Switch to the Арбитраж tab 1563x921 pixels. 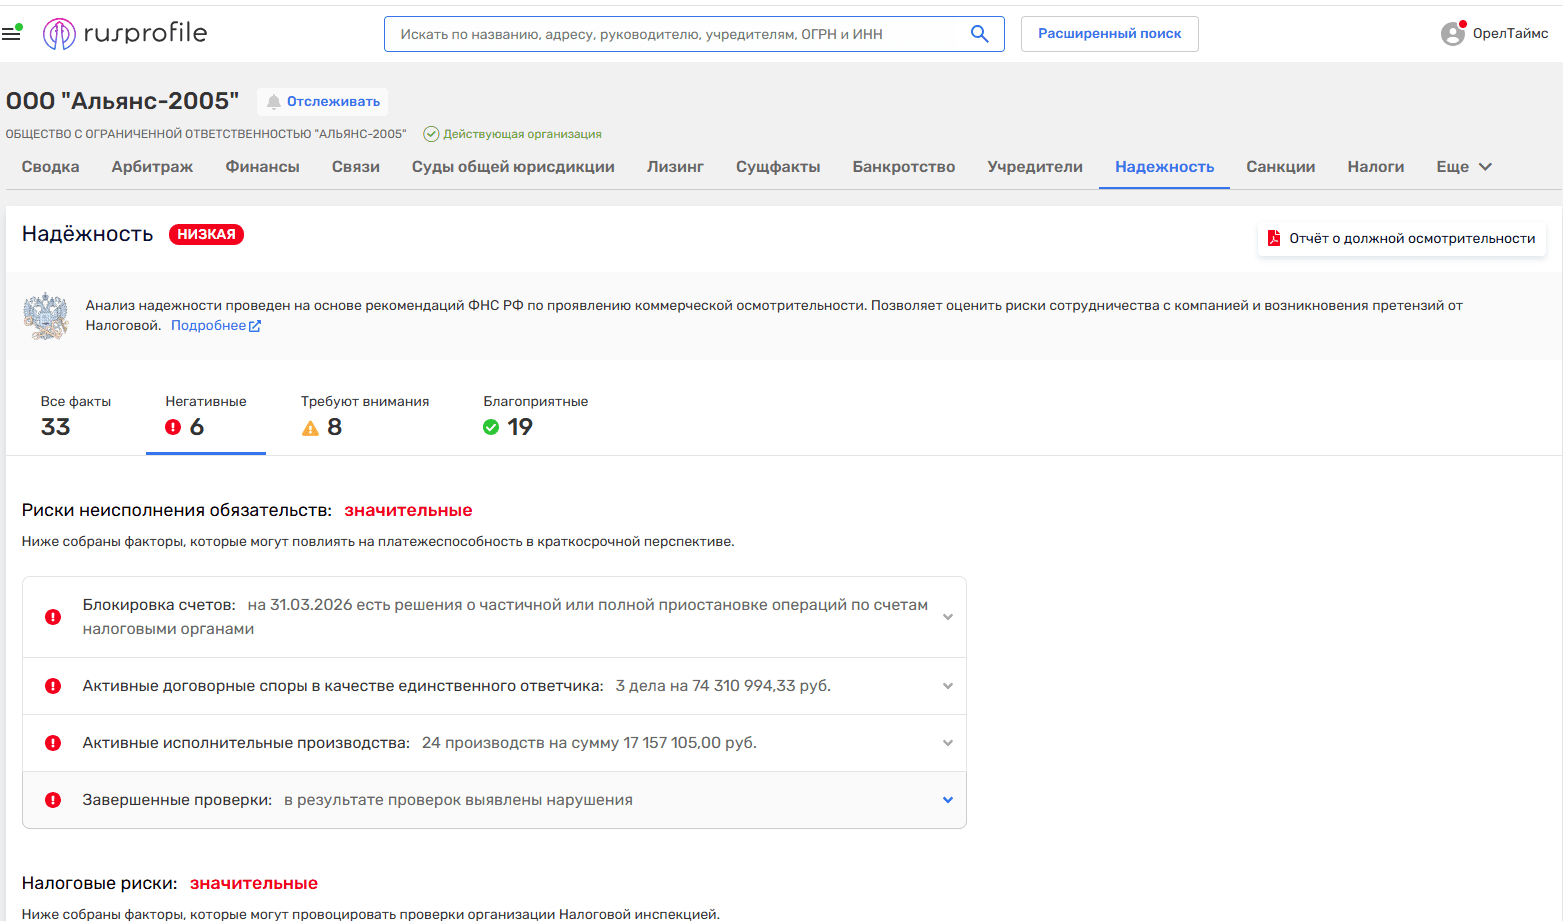pos(152,167)
